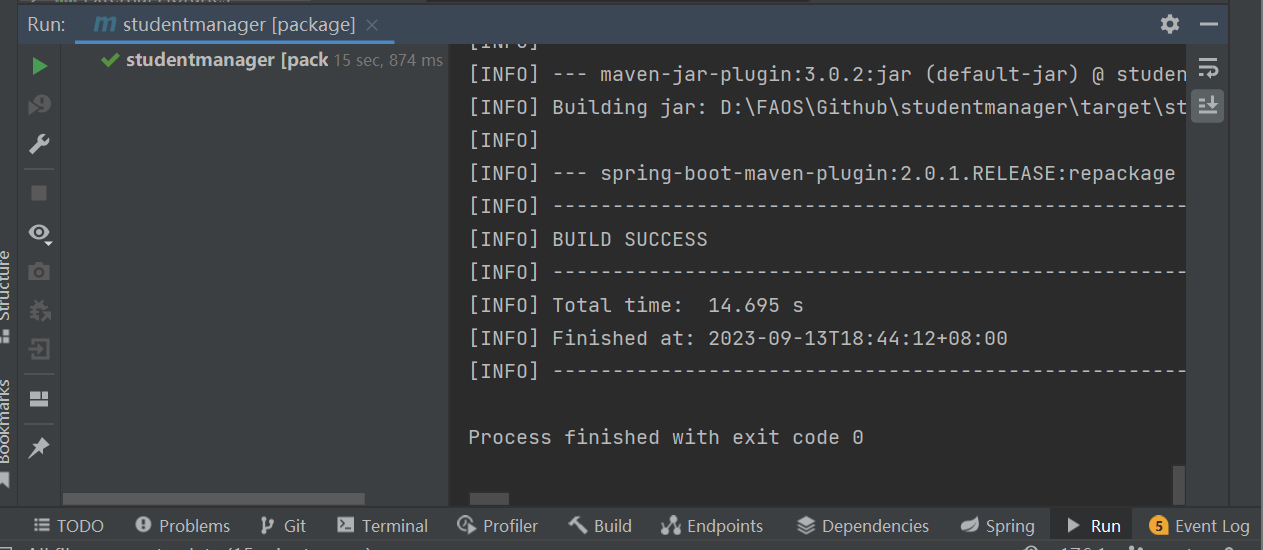Click the 'Run:' panel label

(46, 24)
